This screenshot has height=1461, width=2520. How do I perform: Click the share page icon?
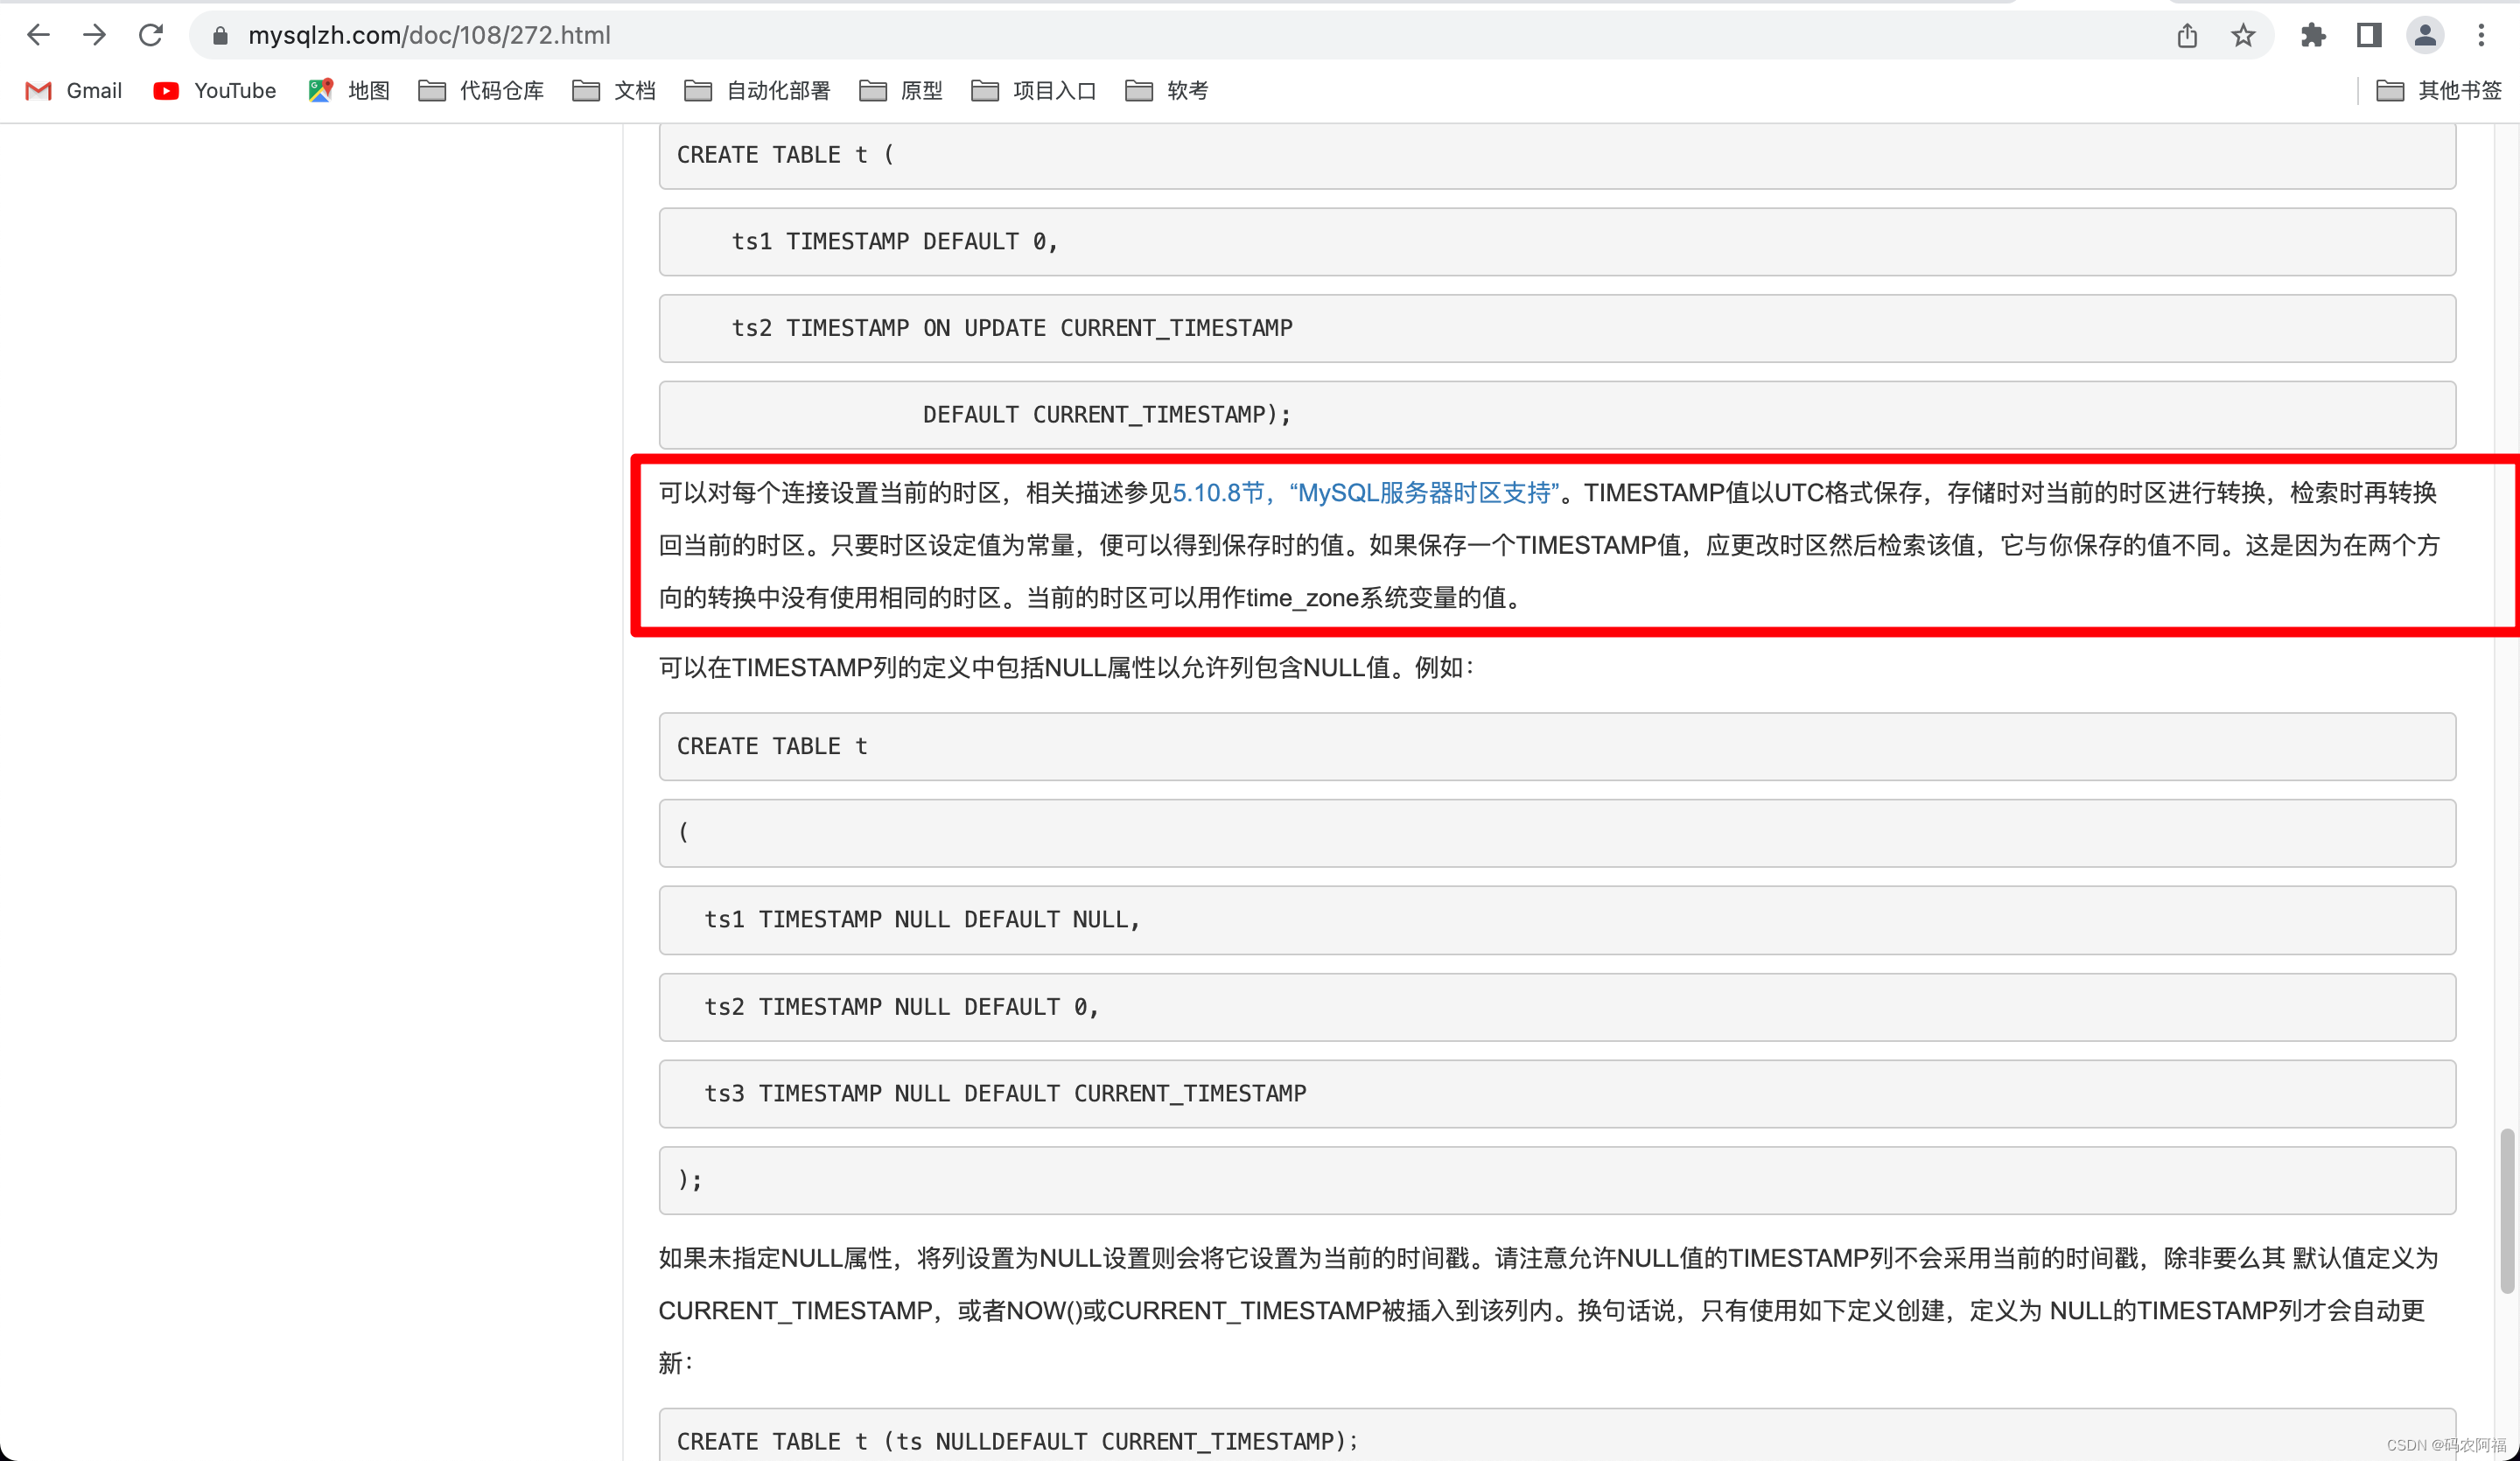pyautogui.click(x=2187, y=36)
